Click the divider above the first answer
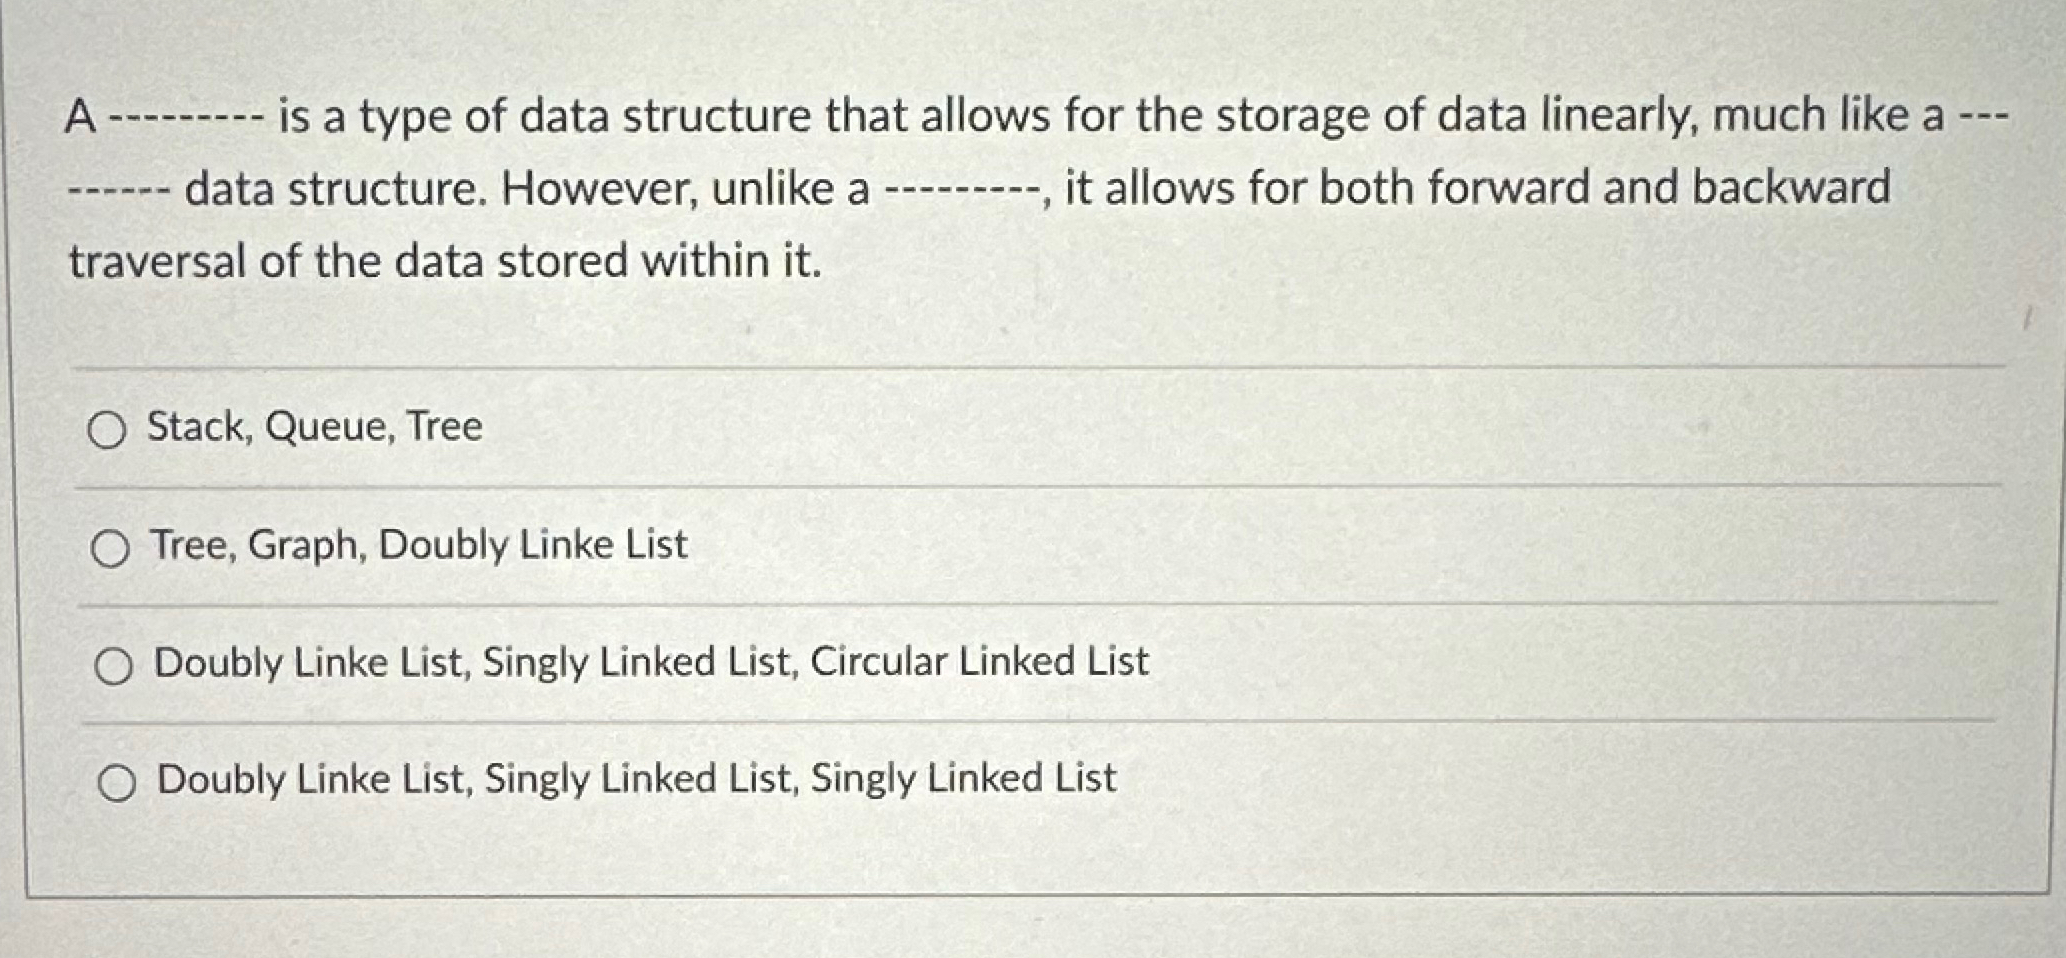 click(x=1030, y=369)
